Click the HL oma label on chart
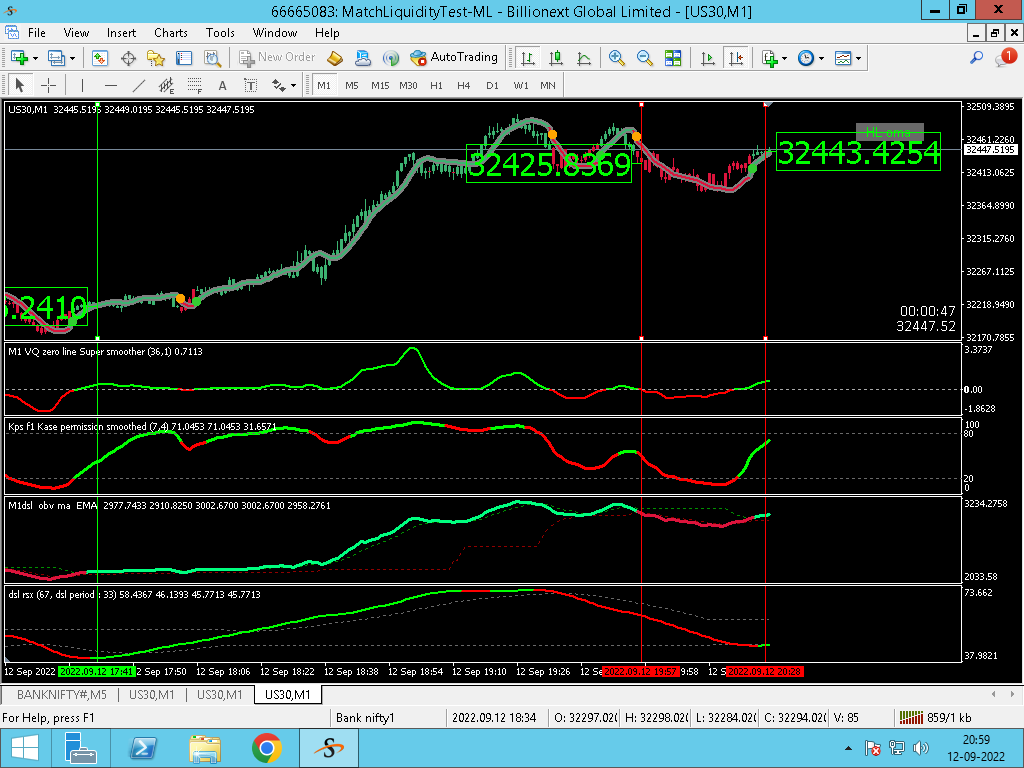 pyautogui.click(x=889, y=132)
